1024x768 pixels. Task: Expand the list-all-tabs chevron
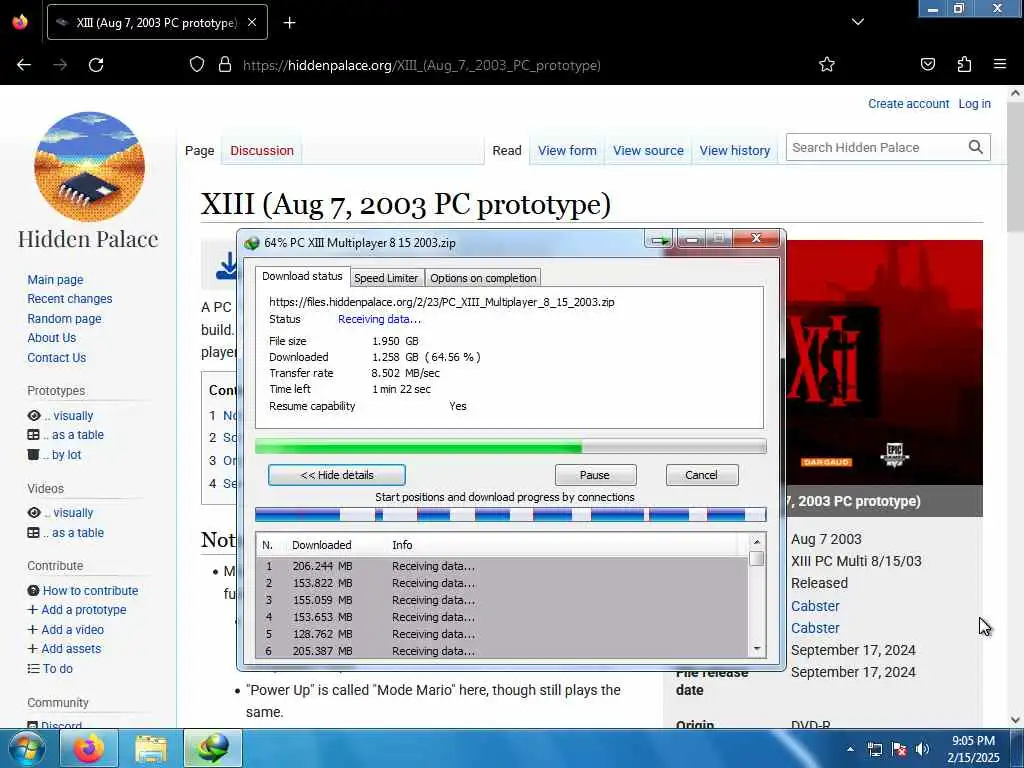pyautogui.click(x=857, y=22)
